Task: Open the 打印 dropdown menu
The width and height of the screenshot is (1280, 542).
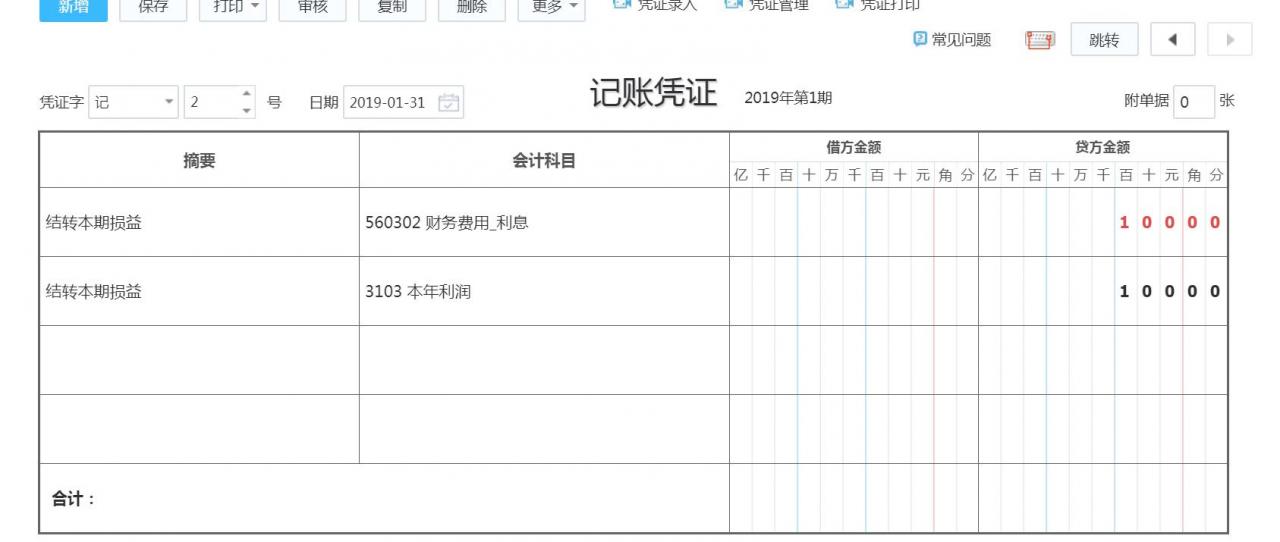Action: 233,7
